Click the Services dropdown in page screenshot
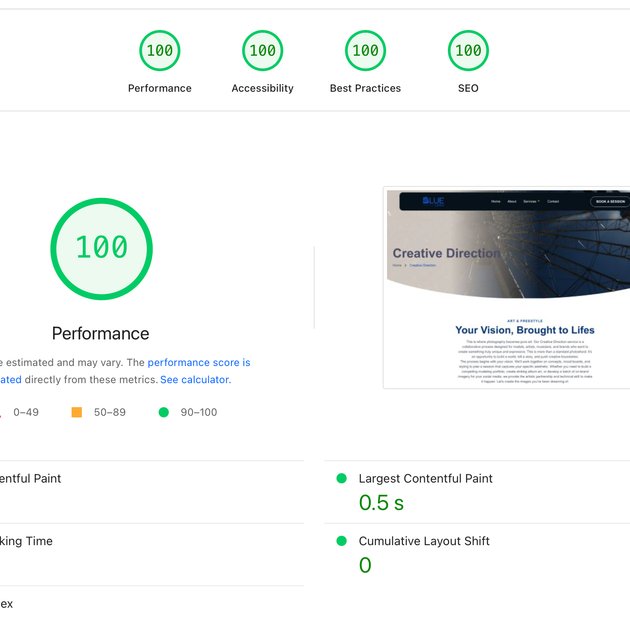The width and height of the screenshot is (630, 630). [x=531, y=201]
